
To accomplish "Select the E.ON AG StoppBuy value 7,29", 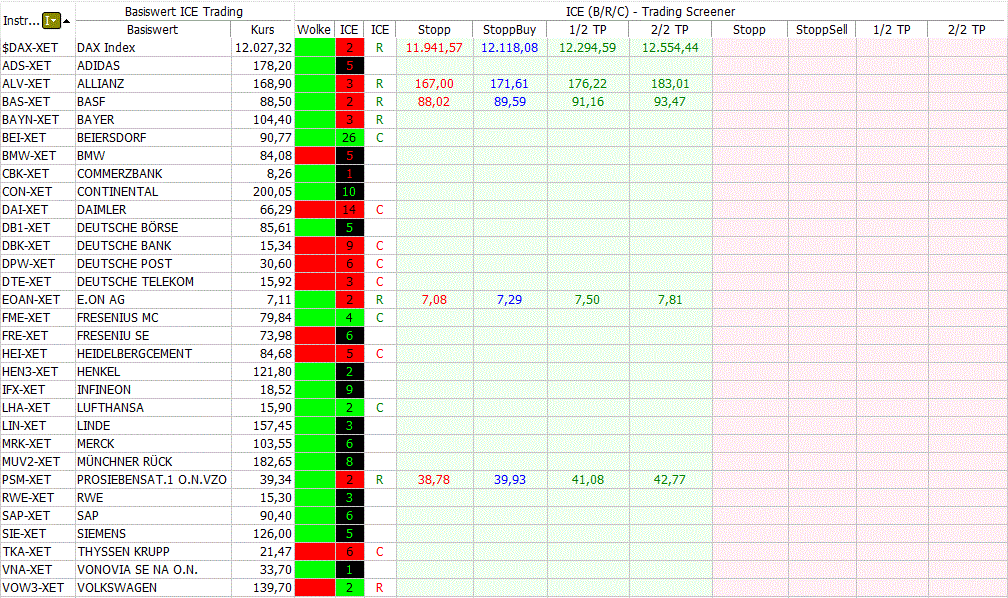I will point(509,300).
